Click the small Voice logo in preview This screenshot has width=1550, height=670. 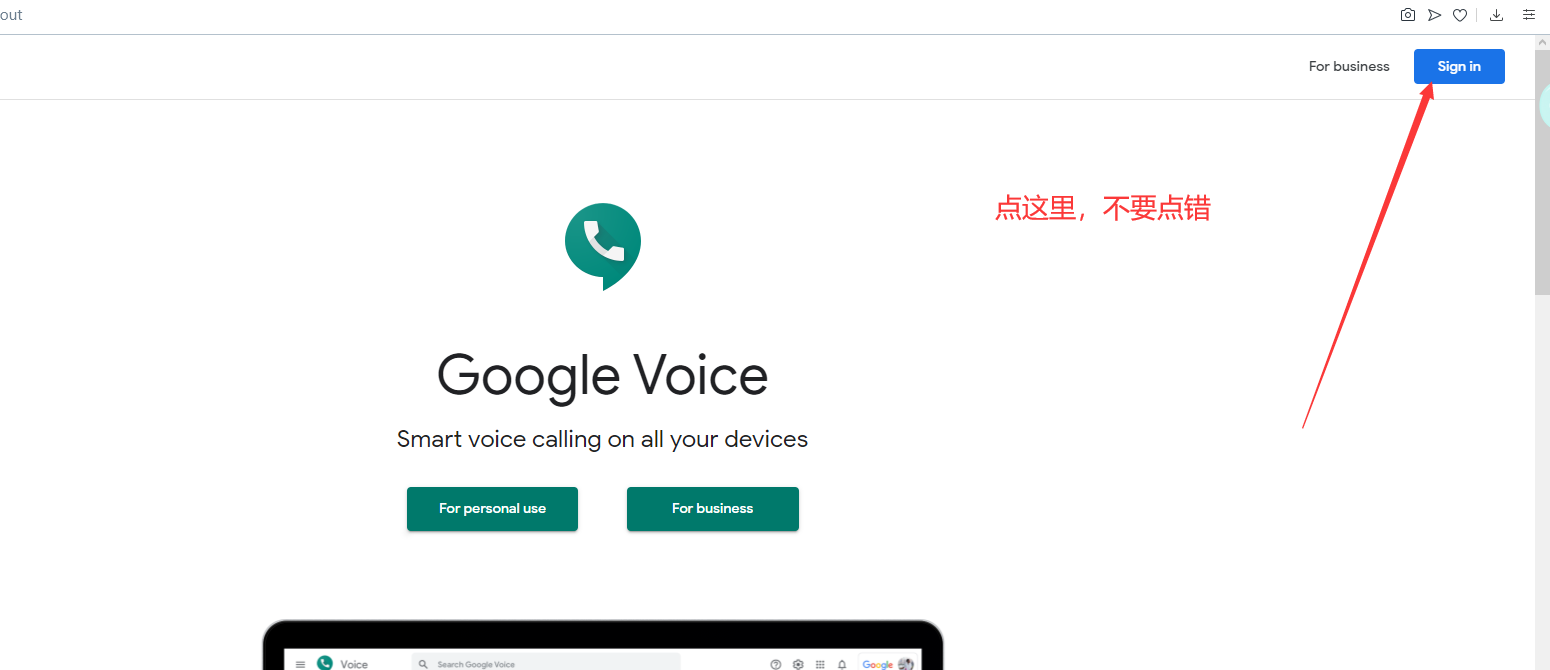pos(324,663)
